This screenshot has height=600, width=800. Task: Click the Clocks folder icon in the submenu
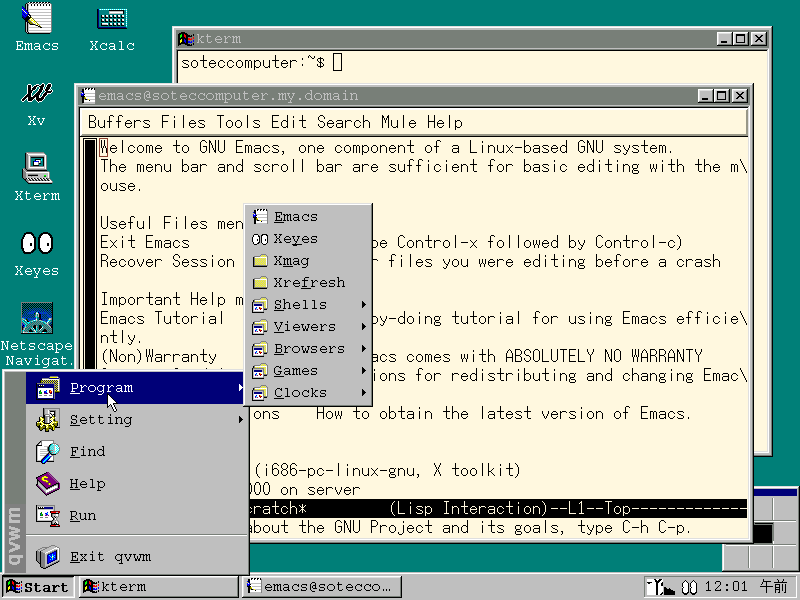click(x=260, y=392)
